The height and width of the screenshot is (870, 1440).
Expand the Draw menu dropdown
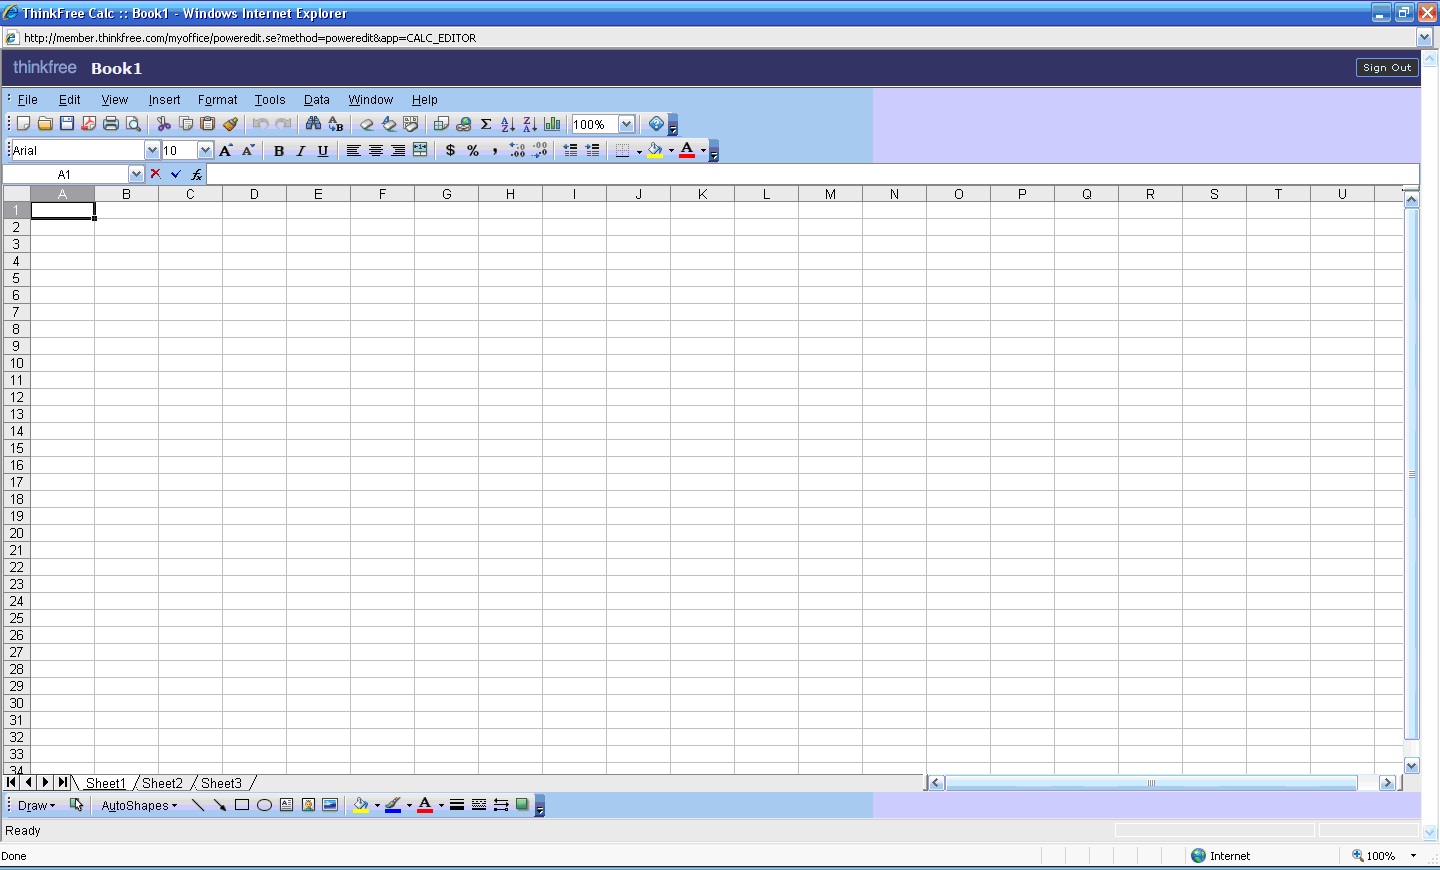pyautogui.click(x=37, y=806)
